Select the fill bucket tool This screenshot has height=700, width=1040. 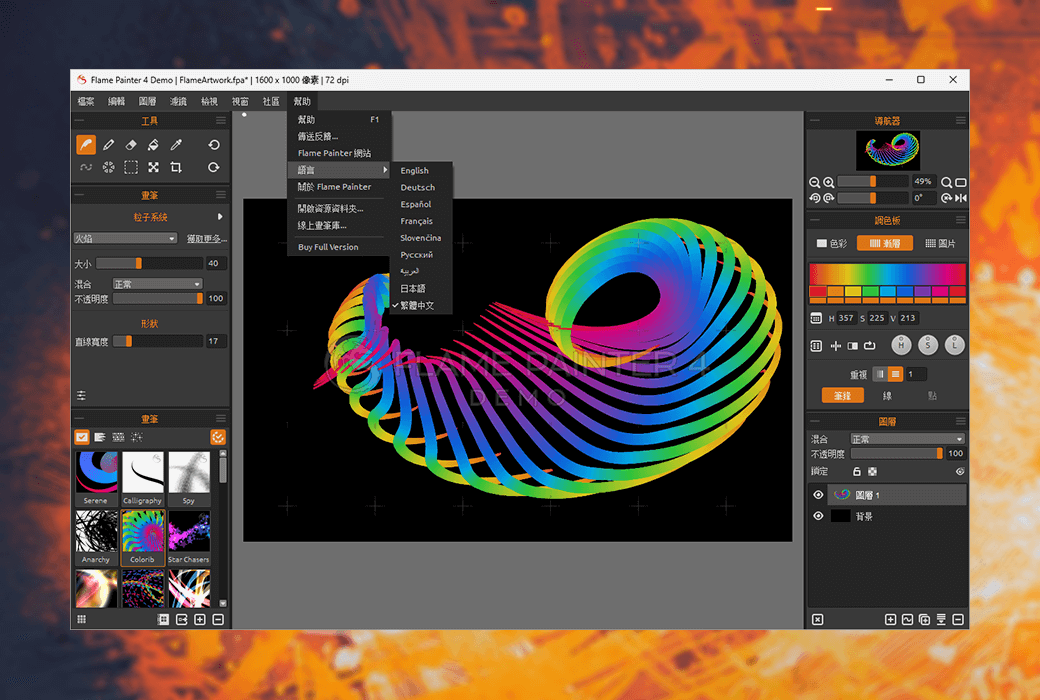(x=153, y=145)
